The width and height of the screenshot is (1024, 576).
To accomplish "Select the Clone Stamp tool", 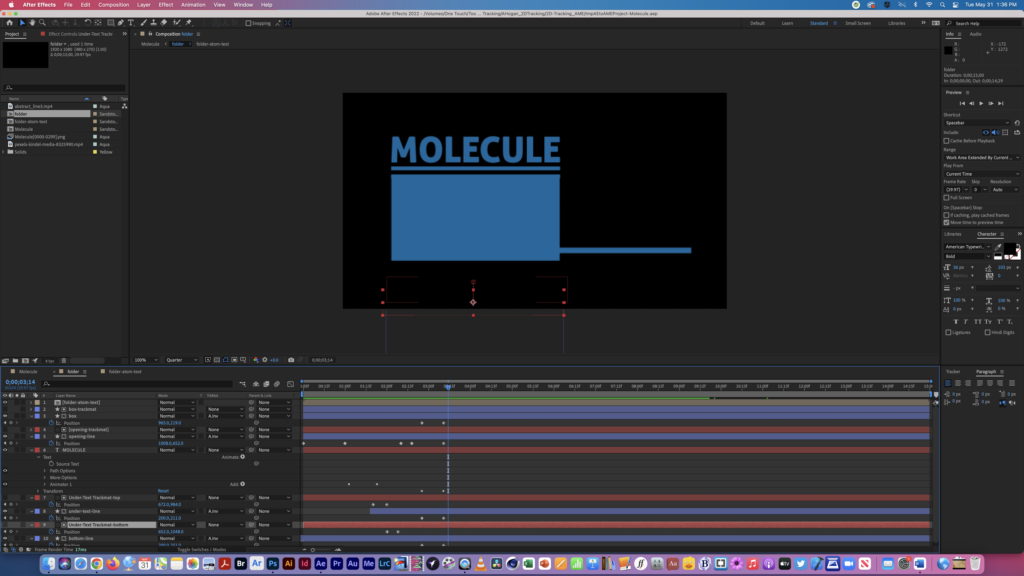I will [153, 23].
